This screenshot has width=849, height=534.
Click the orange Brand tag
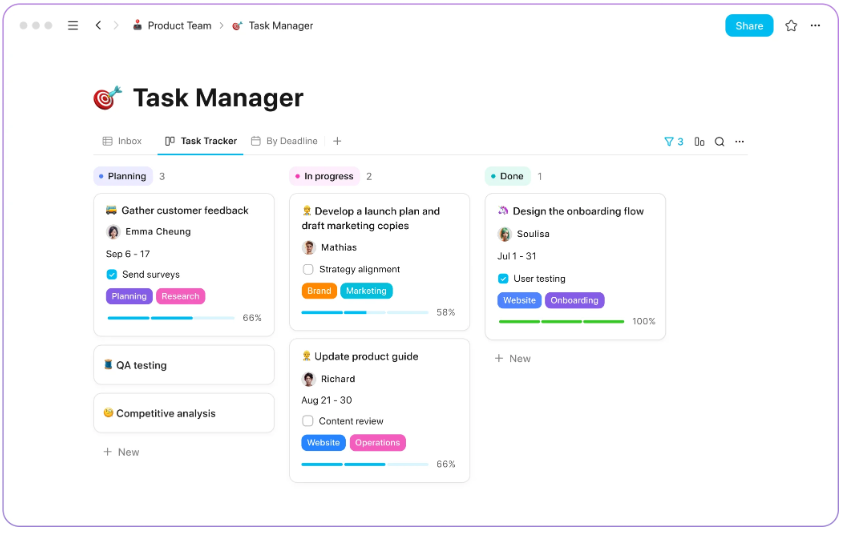coord(319,291)
